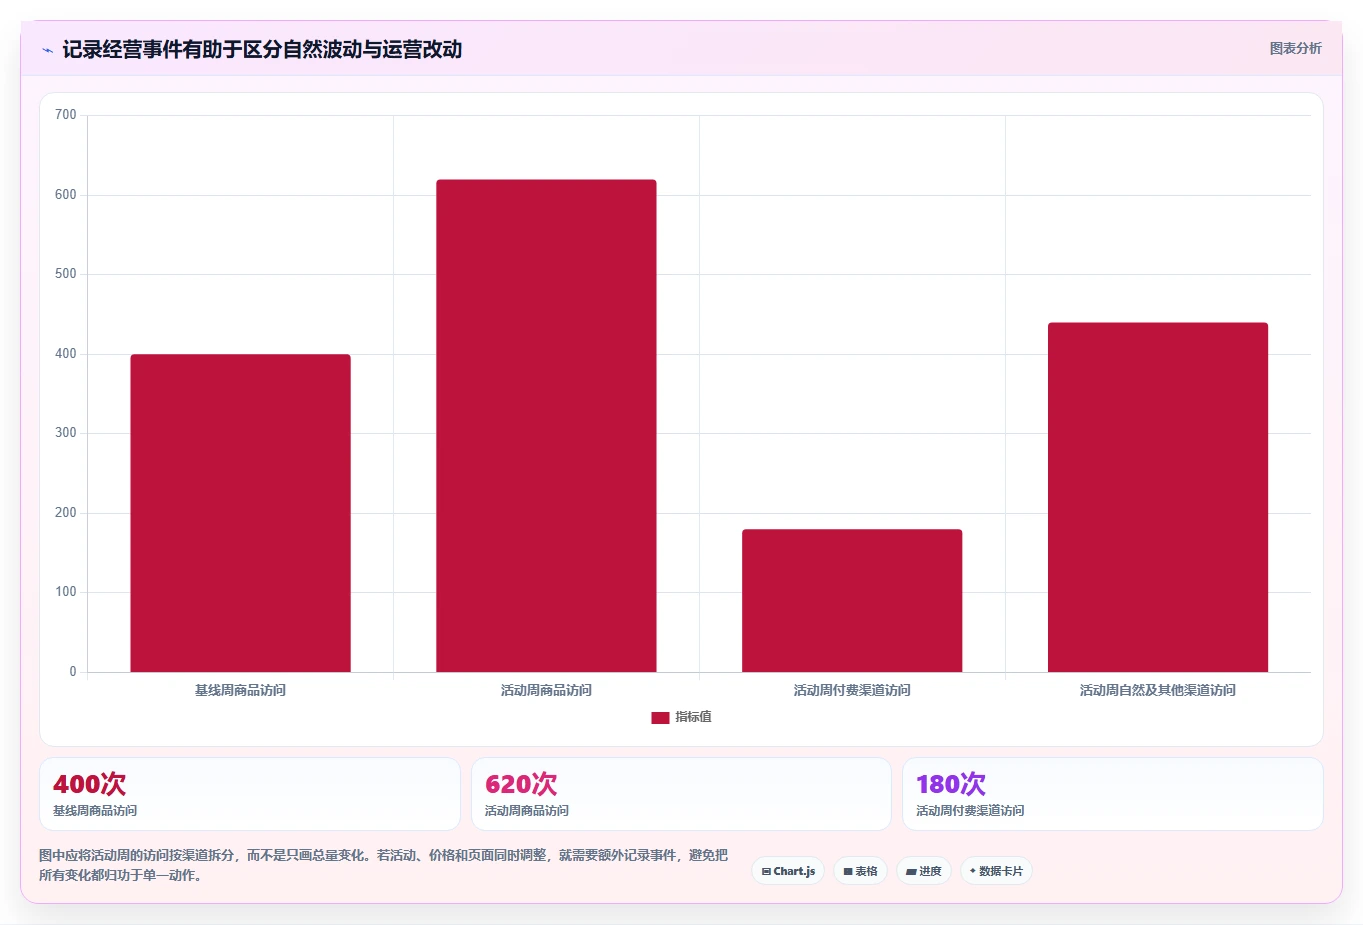The image size is (1363, 925).
Task: Click the Chart.js tag chip
Action: coord(788,871)
